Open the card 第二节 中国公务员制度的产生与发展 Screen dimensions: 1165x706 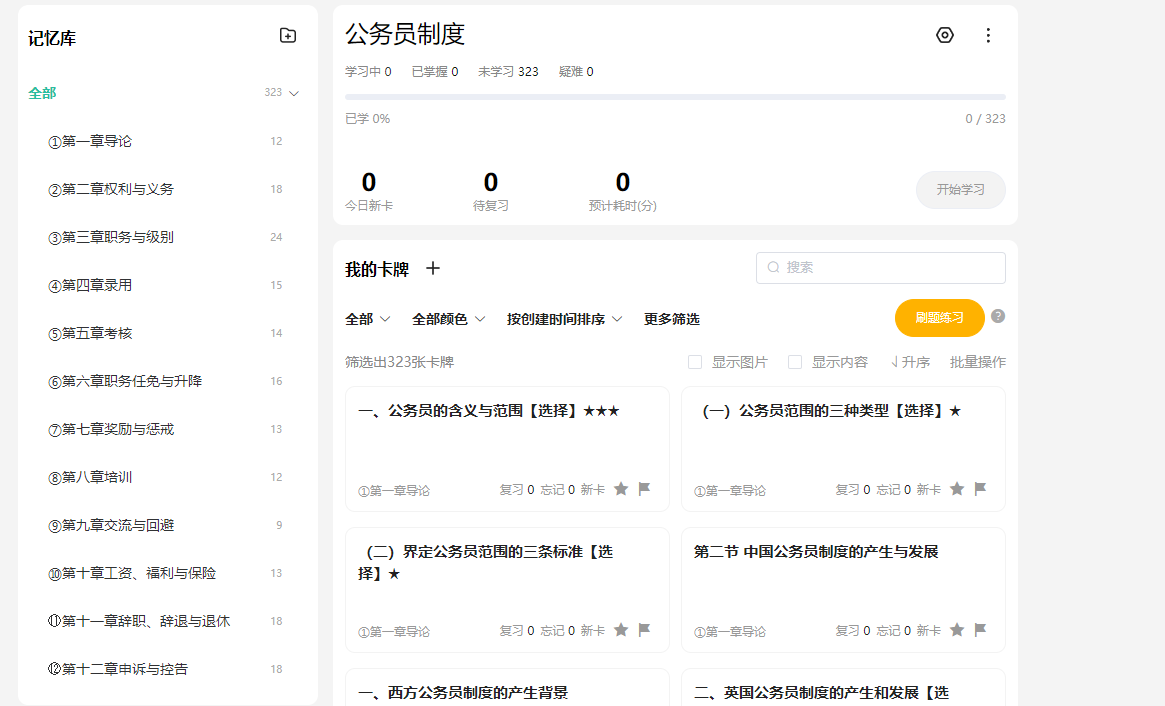coord(843,590)
